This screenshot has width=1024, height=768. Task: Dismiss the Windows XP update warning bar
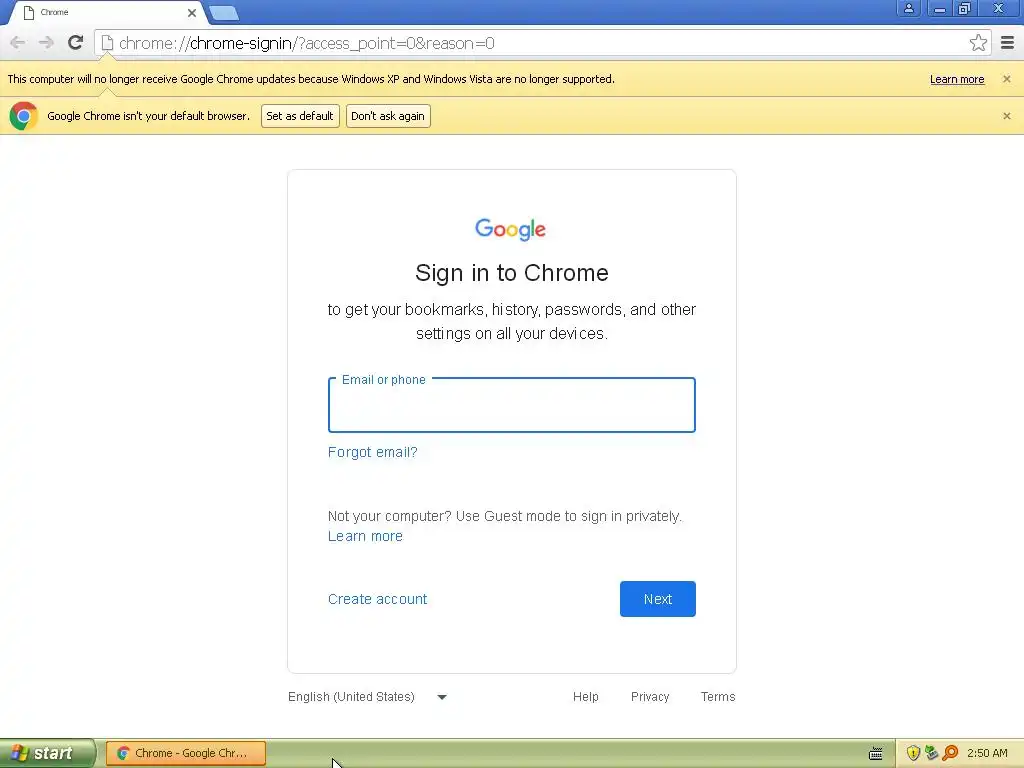pyautogui.click(x=1007, y=79)
